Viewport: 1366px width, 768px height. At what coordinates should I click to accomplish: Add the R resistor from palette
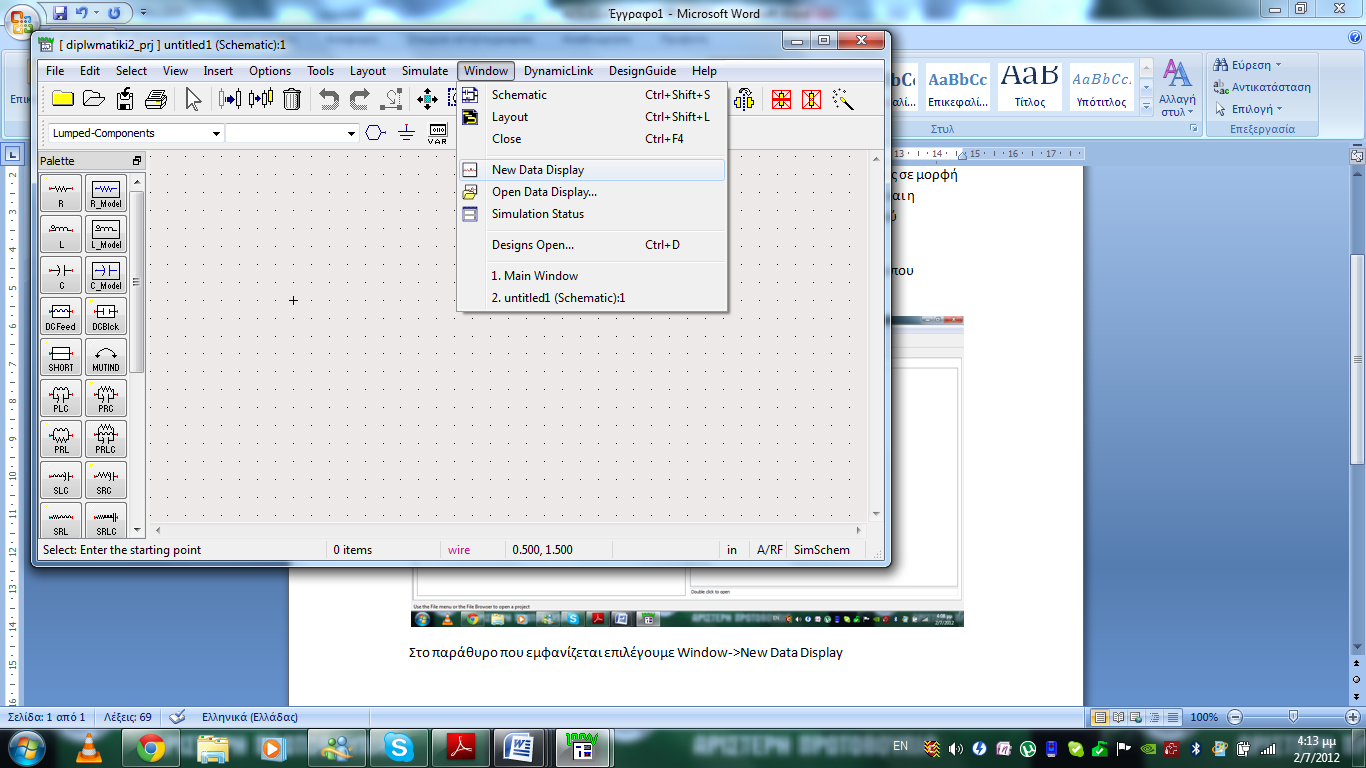click(x=61, y=192)
